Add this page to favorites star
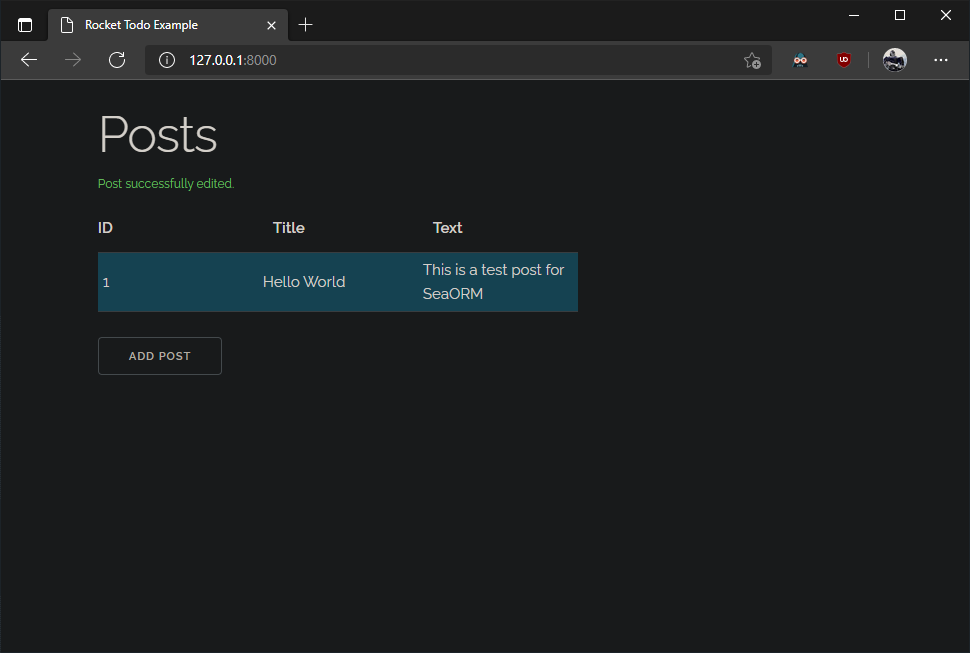Screen dimensions: 970x653 coord(752,60)
